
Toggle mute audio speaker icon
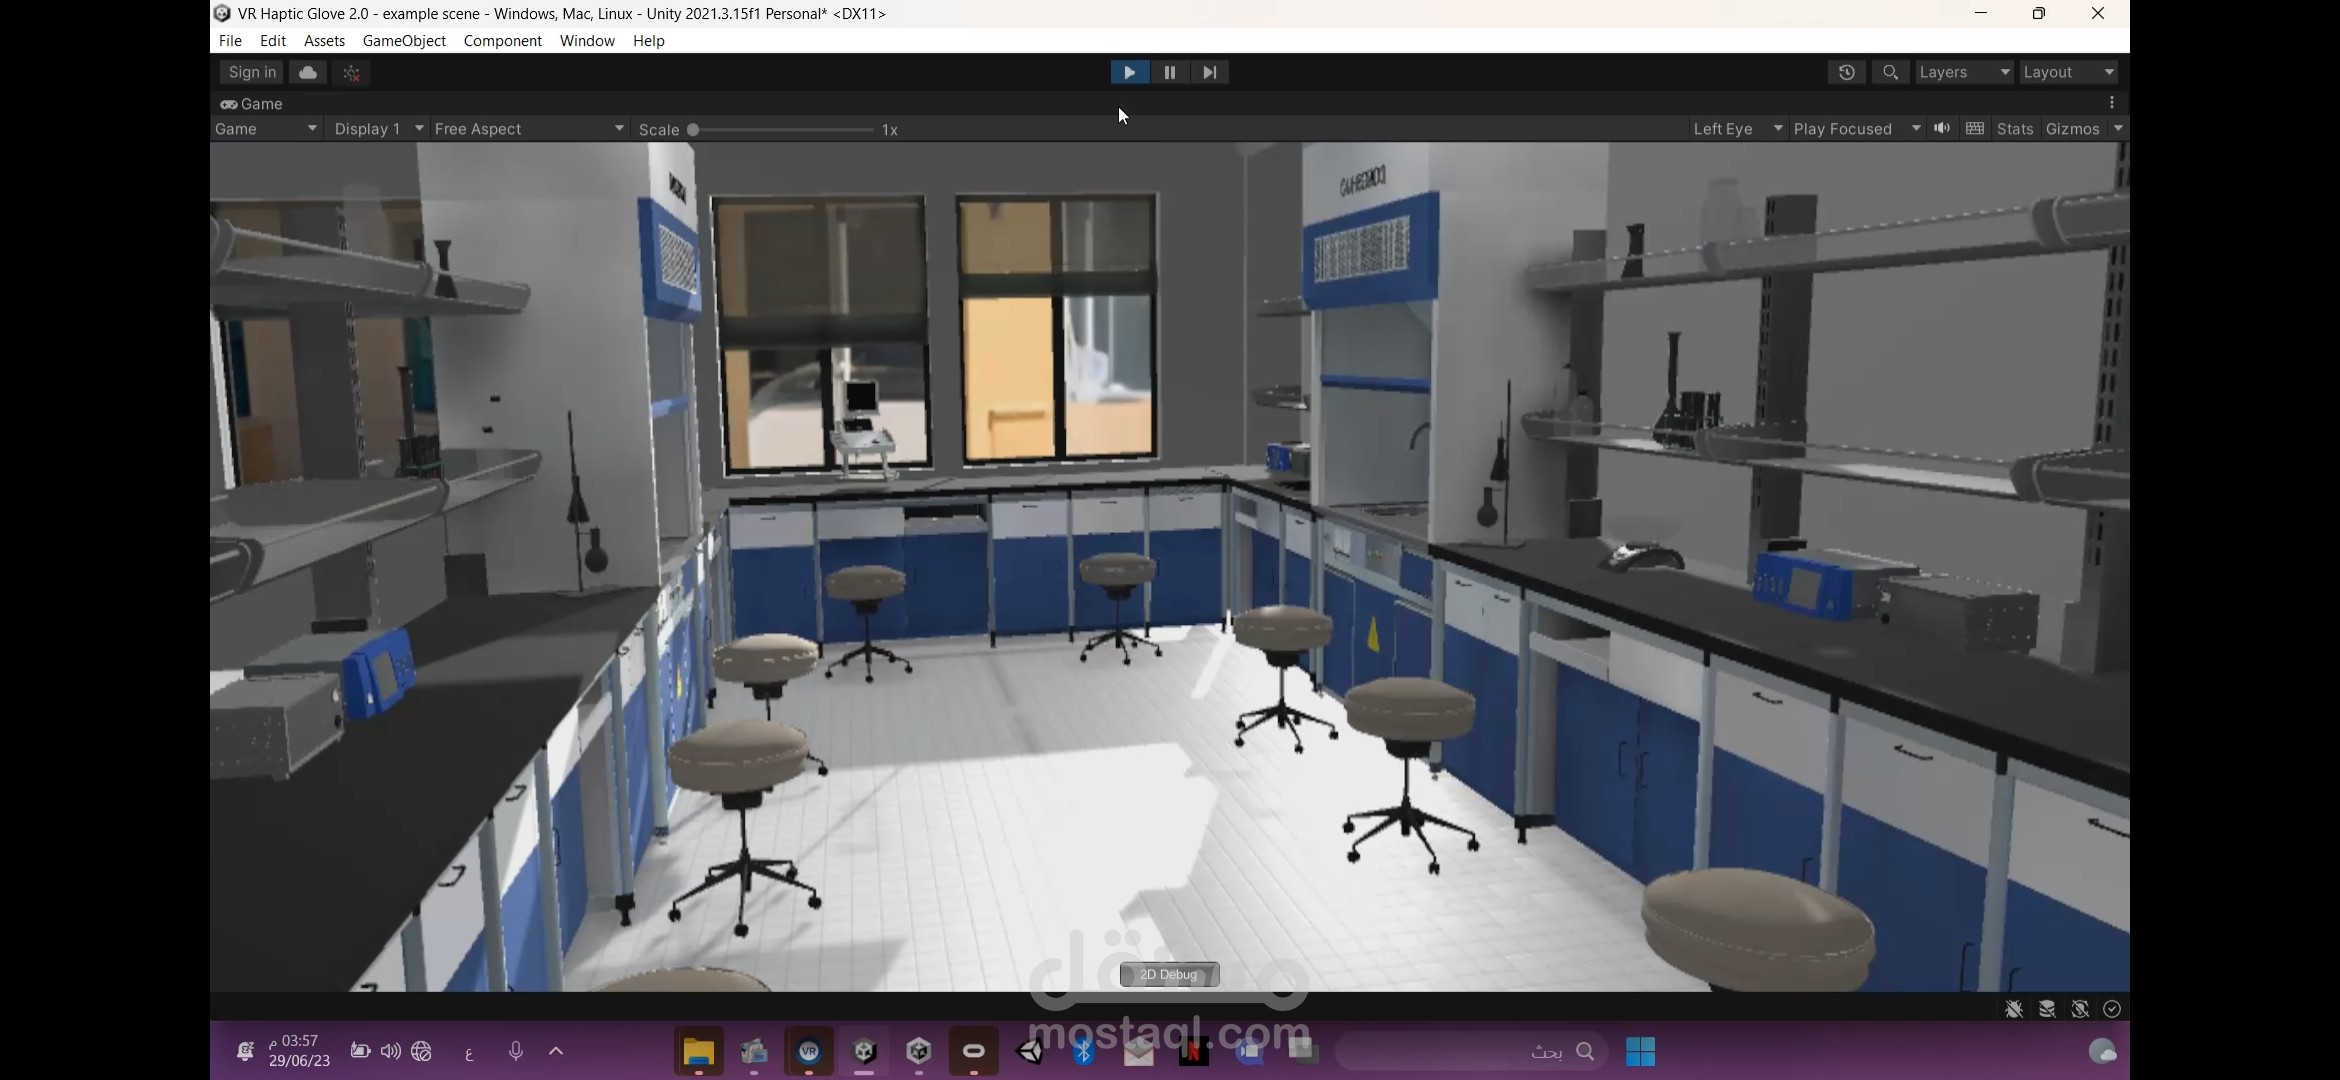coord(1942,128)
